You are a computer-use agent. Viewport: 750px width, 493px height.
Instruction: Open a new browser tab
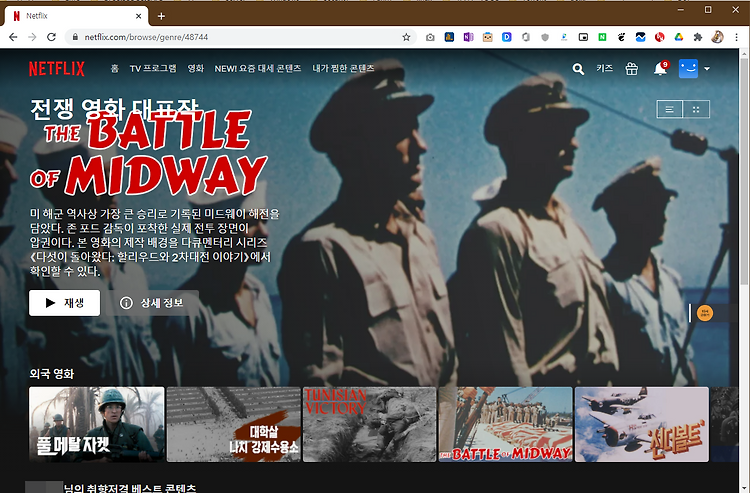(x=161, y=16)
